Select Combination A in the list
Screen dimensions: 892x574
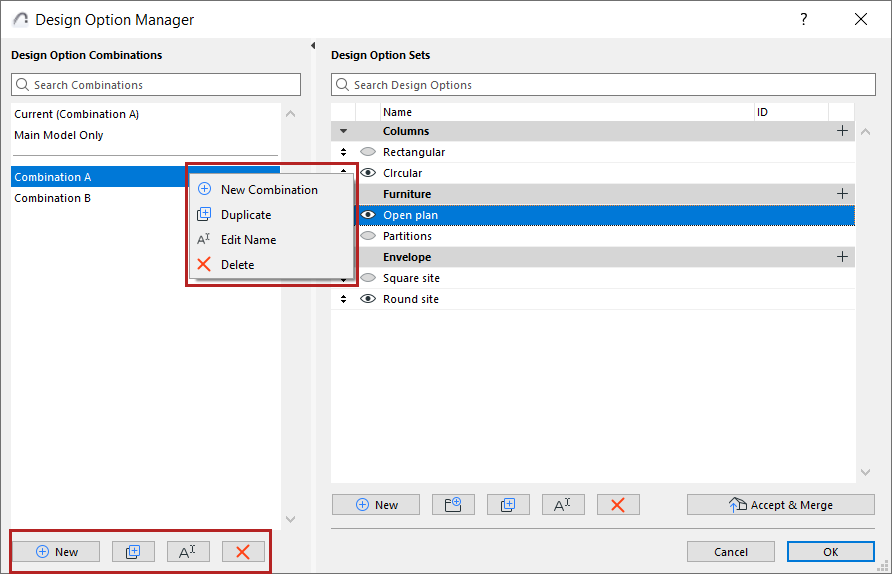[x=100, y=177]
